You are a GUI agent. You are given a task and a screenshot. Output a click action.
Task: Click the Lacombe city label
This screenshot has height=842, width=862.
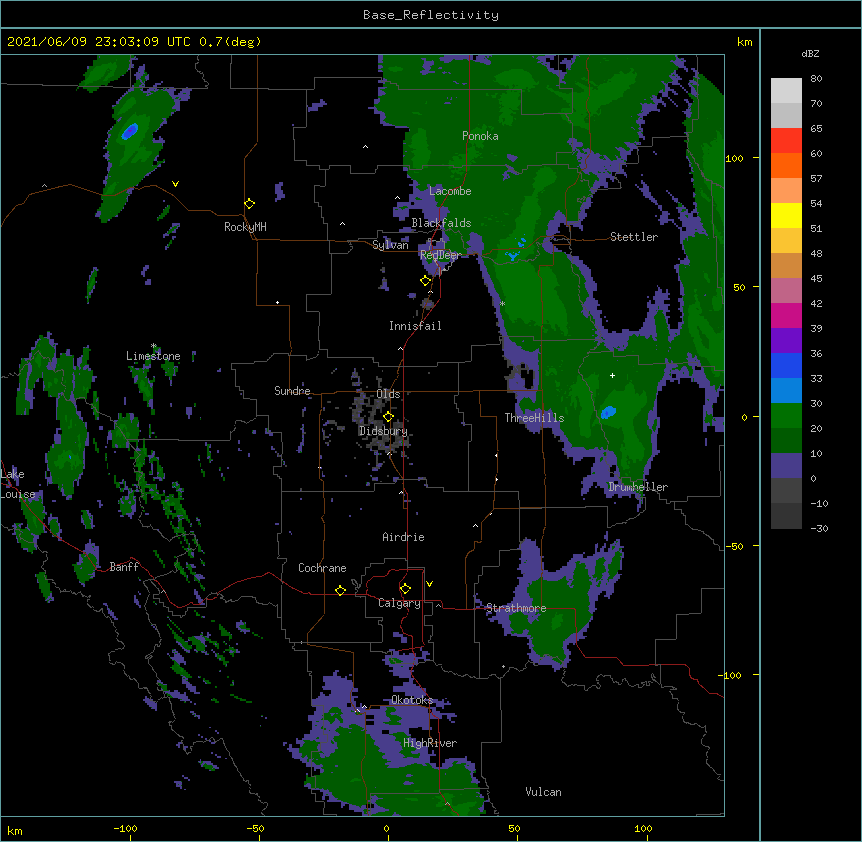[x=450, y=191]
